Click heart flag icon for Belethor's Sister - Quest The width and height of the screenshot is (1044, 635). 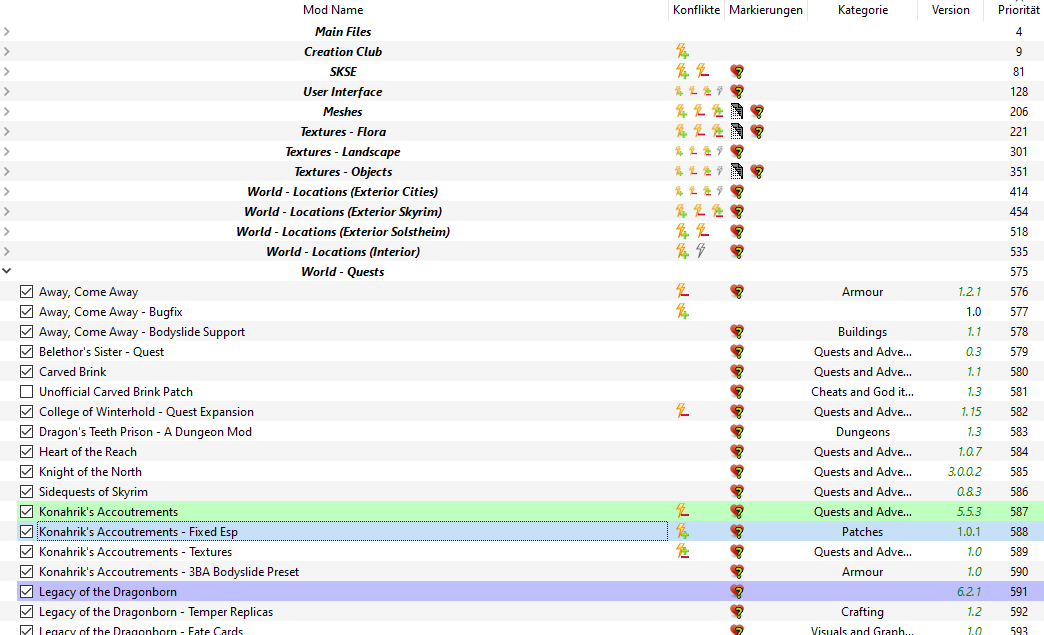(737, 351)
